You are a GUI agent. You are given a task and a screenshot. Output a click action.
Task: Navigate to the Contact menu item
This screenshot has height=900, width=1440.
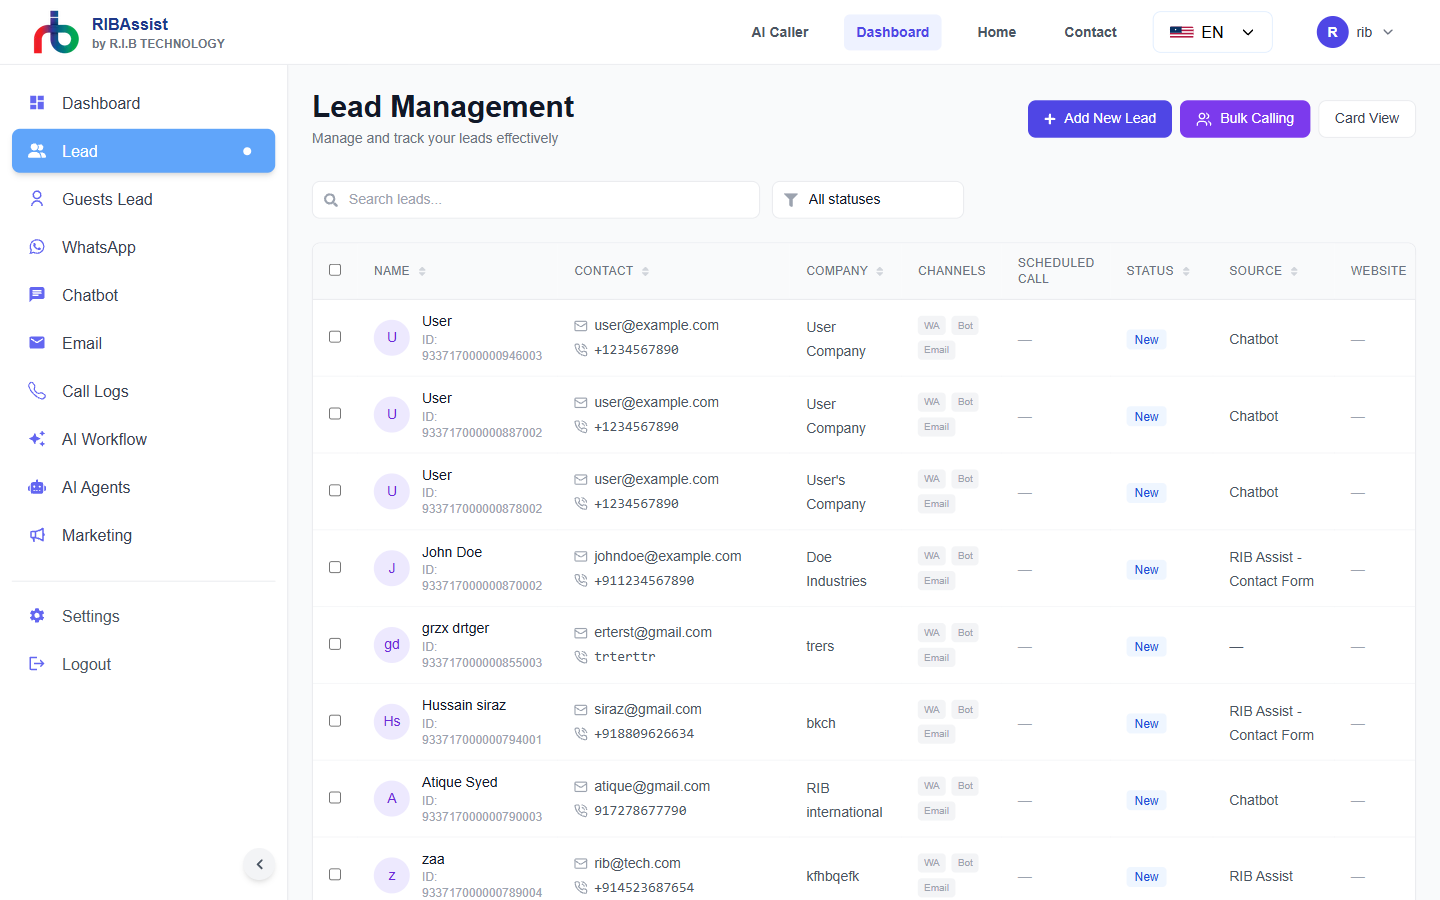[1090, 31]
